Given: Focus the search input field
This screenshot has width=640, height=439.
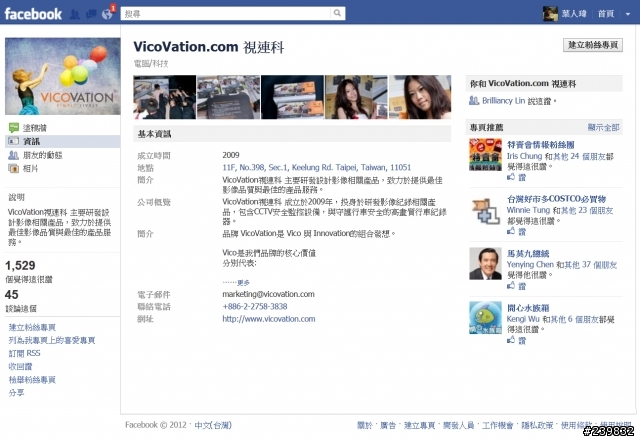Looking at the screenshot, I should pos(226,13).
